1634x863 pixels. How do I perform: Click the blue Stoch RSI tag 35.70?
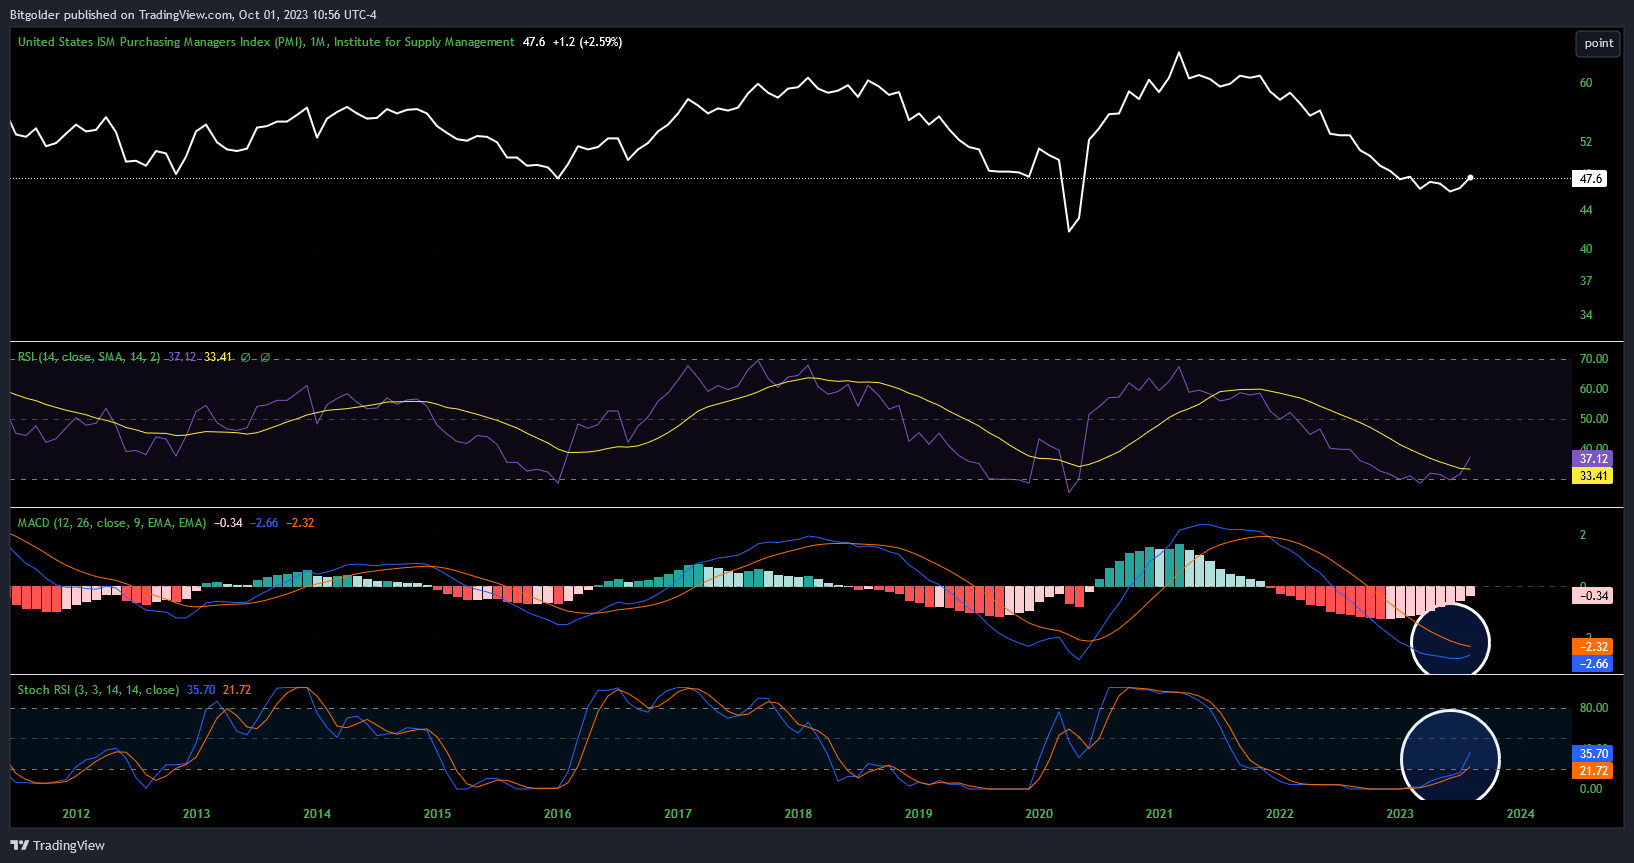pyautogui.click(x=1593, y=754)
